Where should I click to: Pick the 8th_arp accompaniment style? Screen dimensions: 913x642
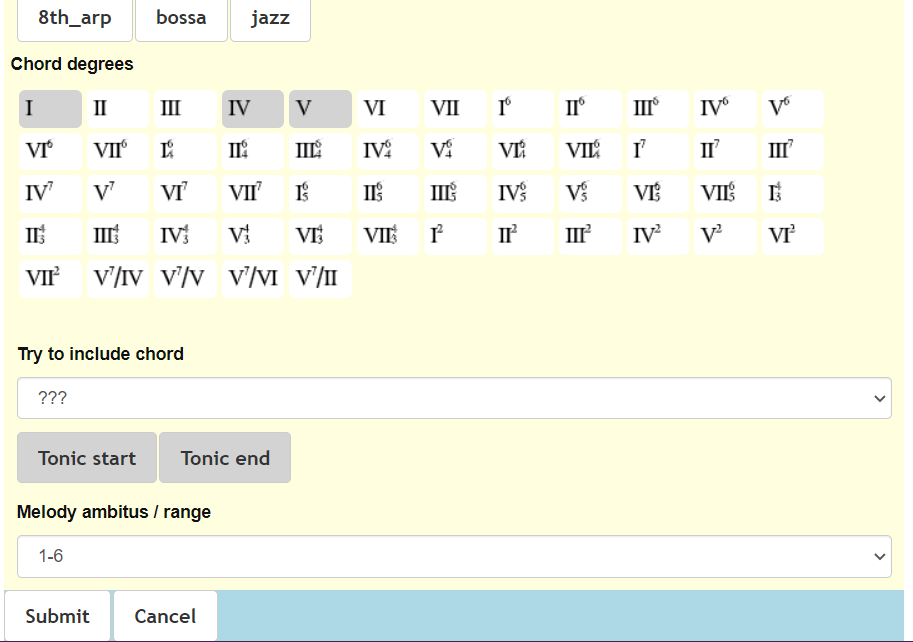click(75, 19)
